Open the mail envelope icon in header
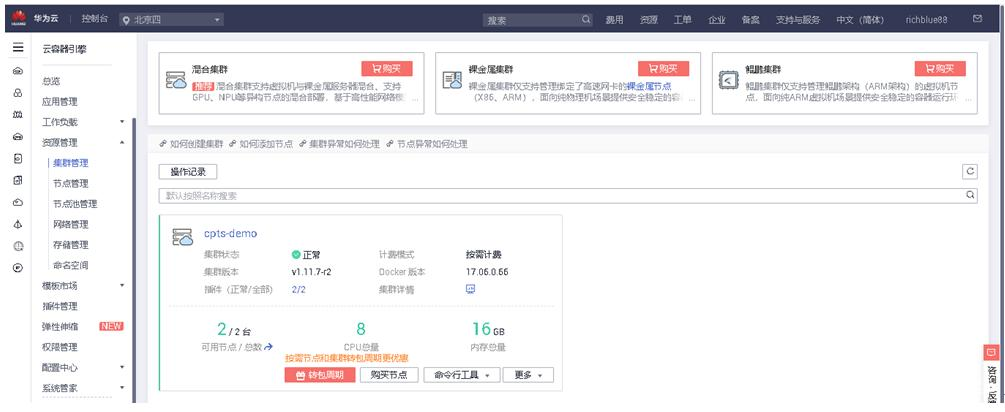This screenshot has width=1005, height=412. [x=977, y=19]
